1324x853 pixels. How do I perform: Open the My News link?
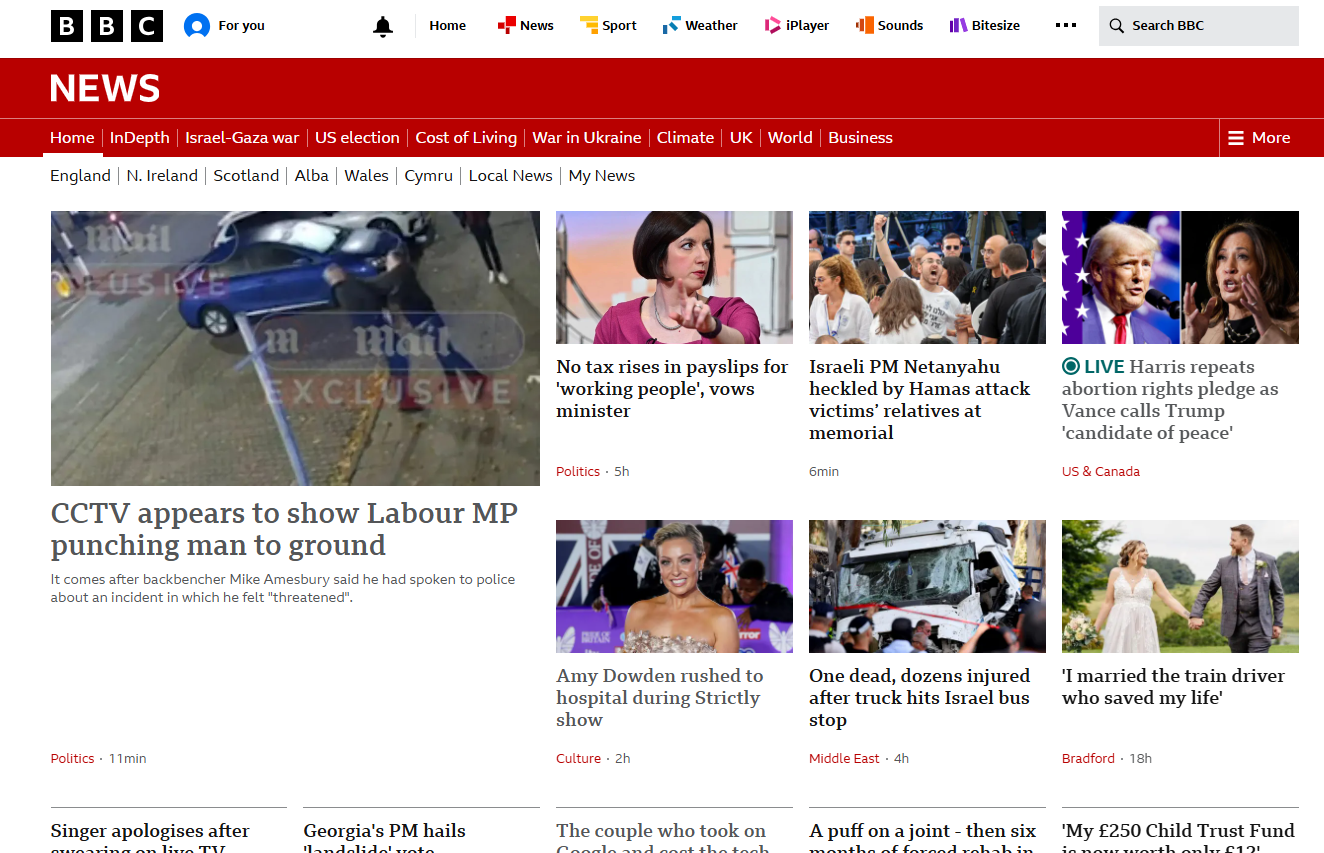(x=601, y=176)
